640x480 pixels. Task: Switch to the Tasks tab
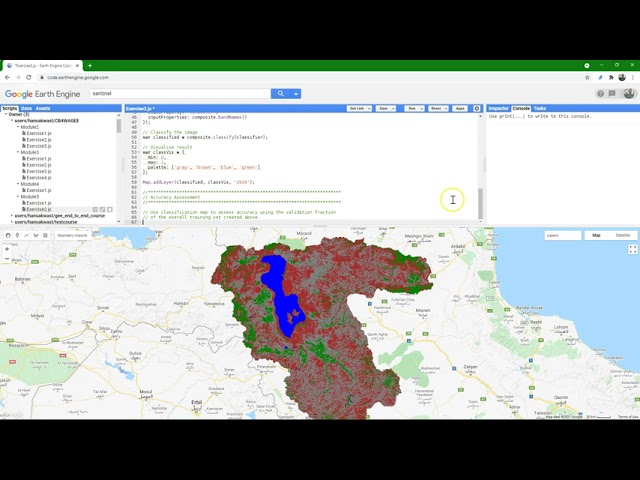(x=540, y=108)
